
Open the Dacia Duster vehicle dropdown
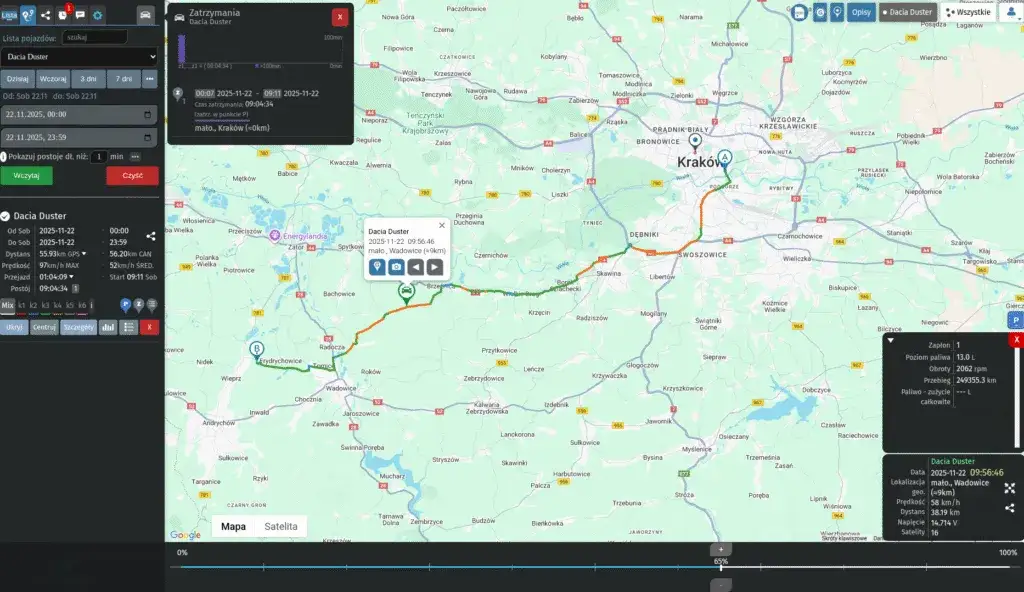(x=79, y=57)
